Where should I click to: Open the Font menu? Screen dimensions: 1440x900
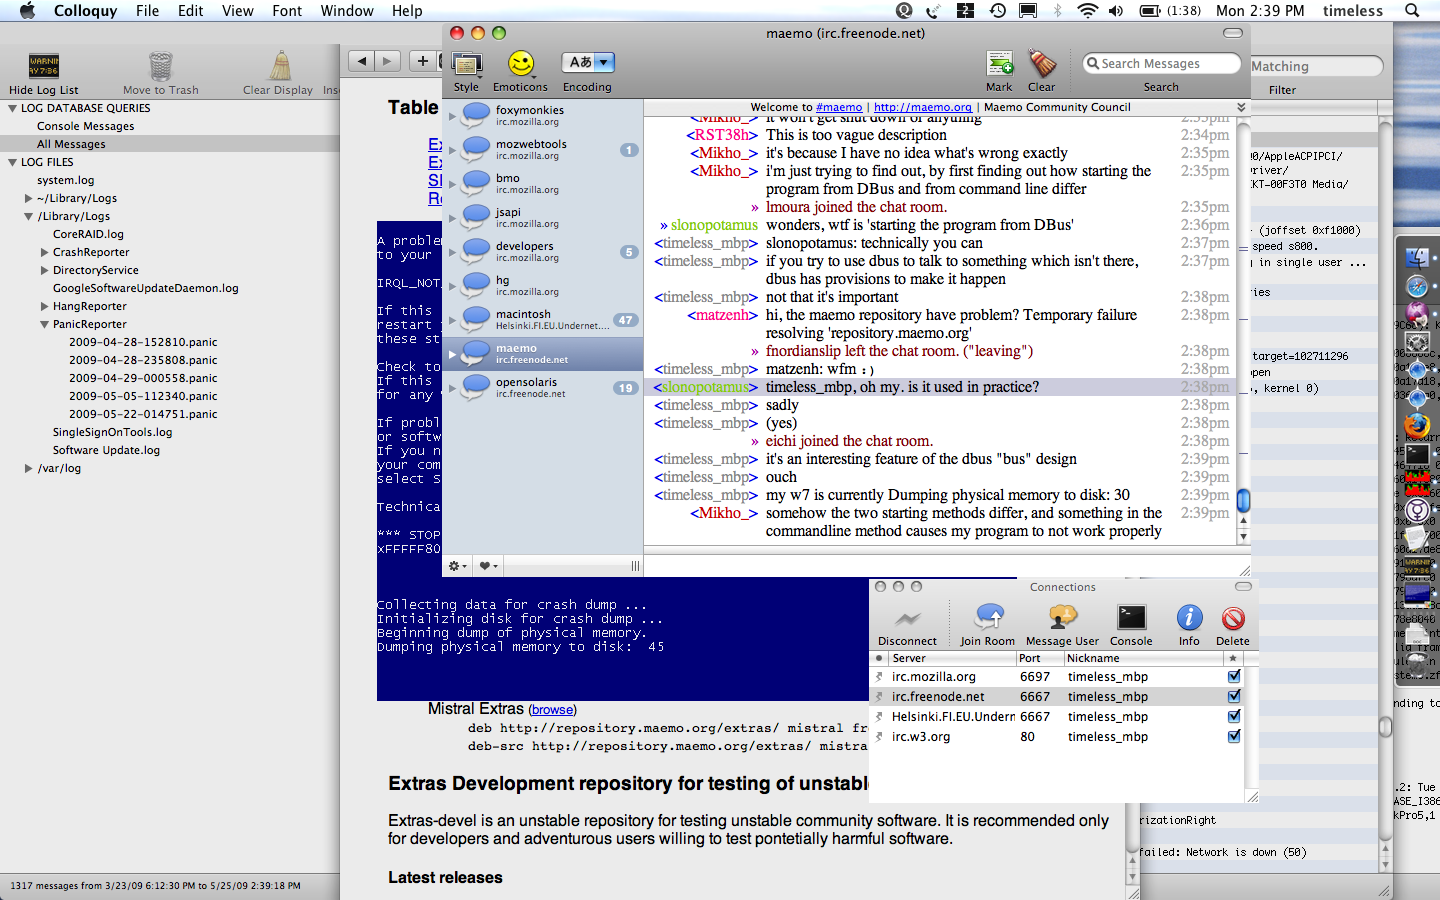click(287, 11)
